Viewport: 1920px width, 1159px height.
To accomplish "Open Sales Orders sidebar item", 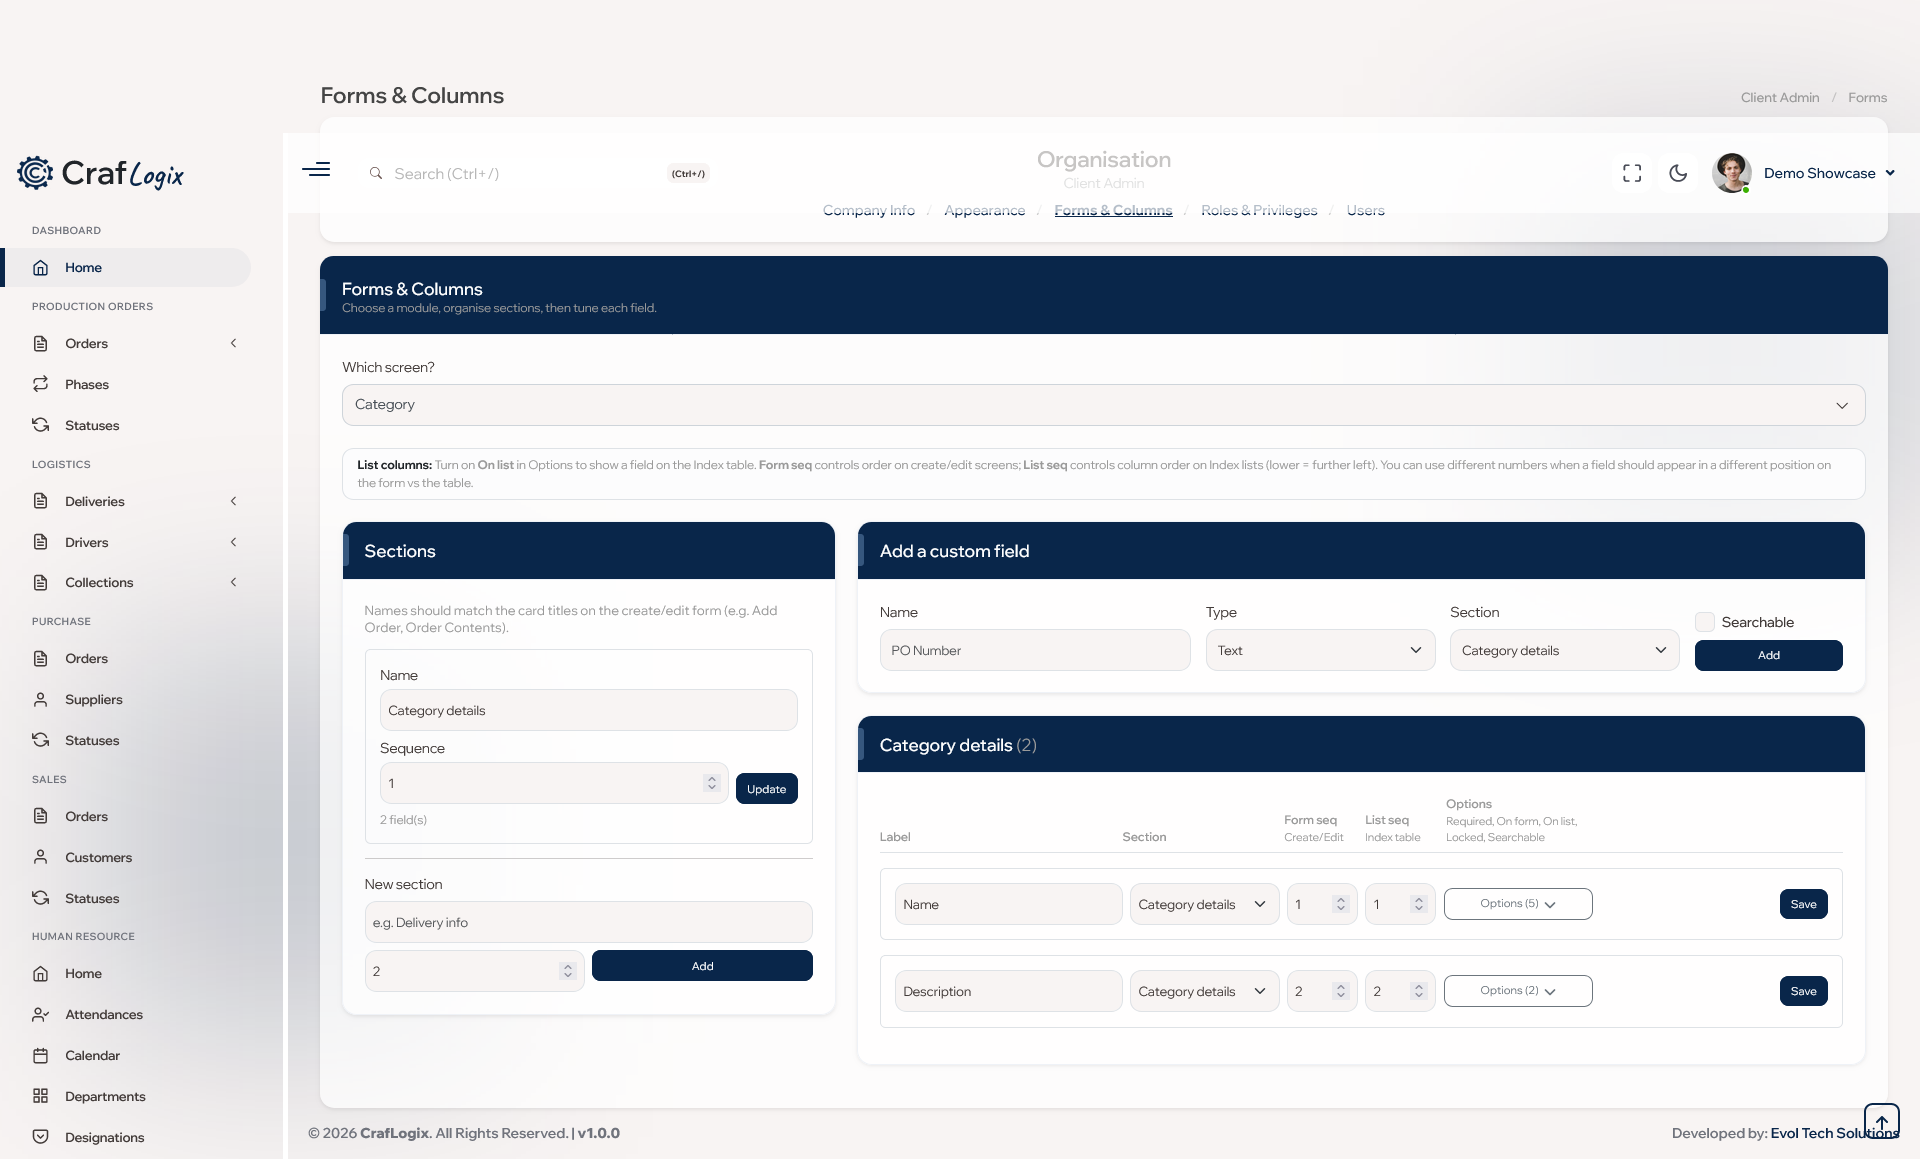I will pyautogui.click(x=126, y=816).
